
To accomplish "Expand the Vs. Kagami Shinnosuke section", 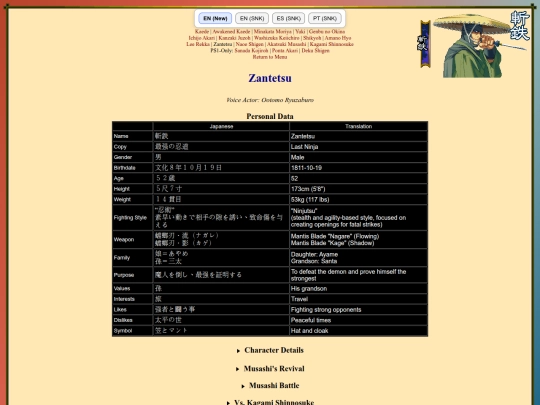I will tap(270, 402).
